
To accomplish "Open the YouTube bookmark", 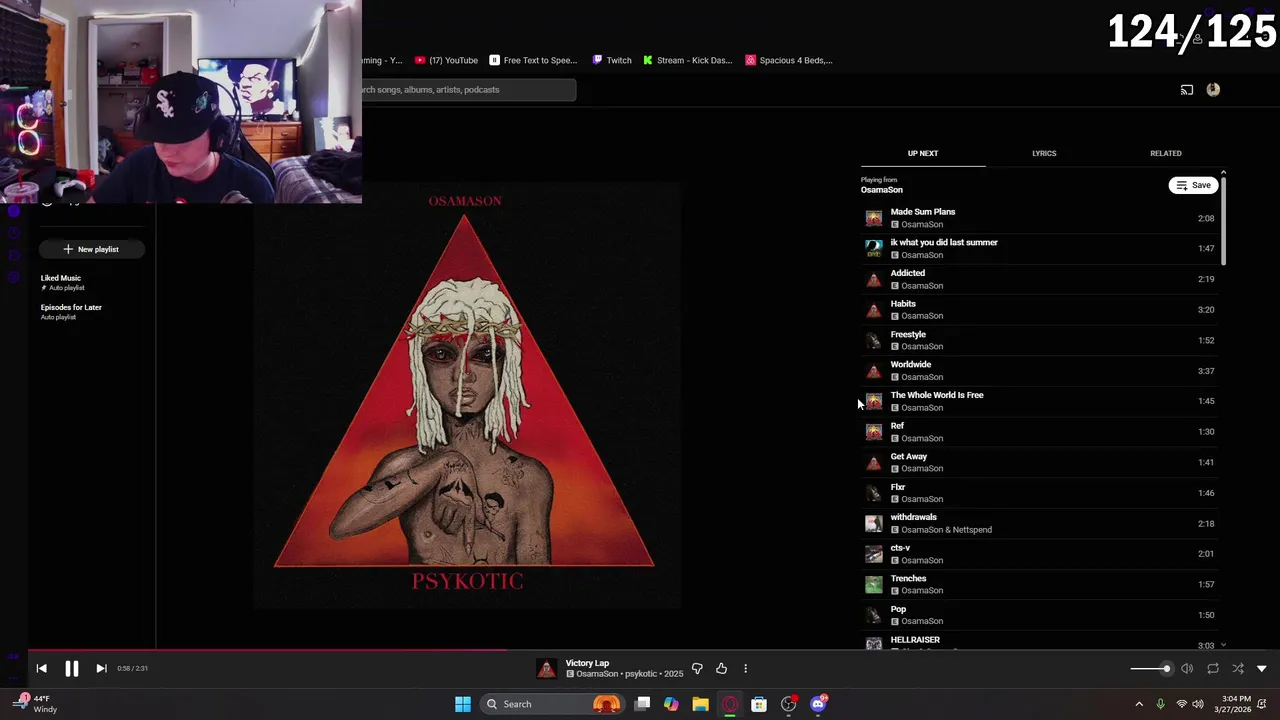I will 446,60.
